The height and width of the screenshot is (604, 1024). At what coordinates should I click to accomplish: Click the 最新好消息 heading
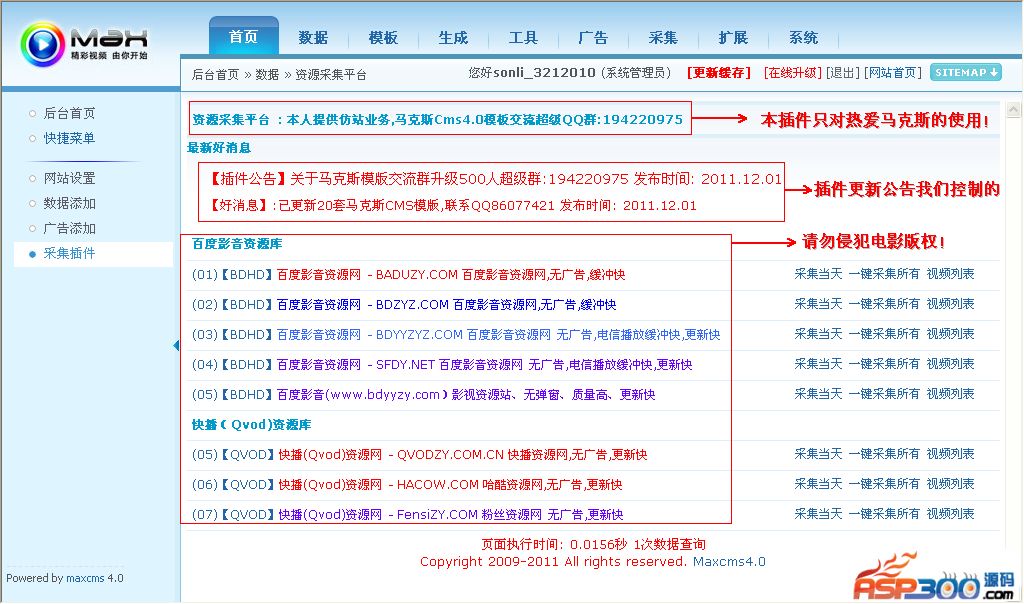pos(219,148)
